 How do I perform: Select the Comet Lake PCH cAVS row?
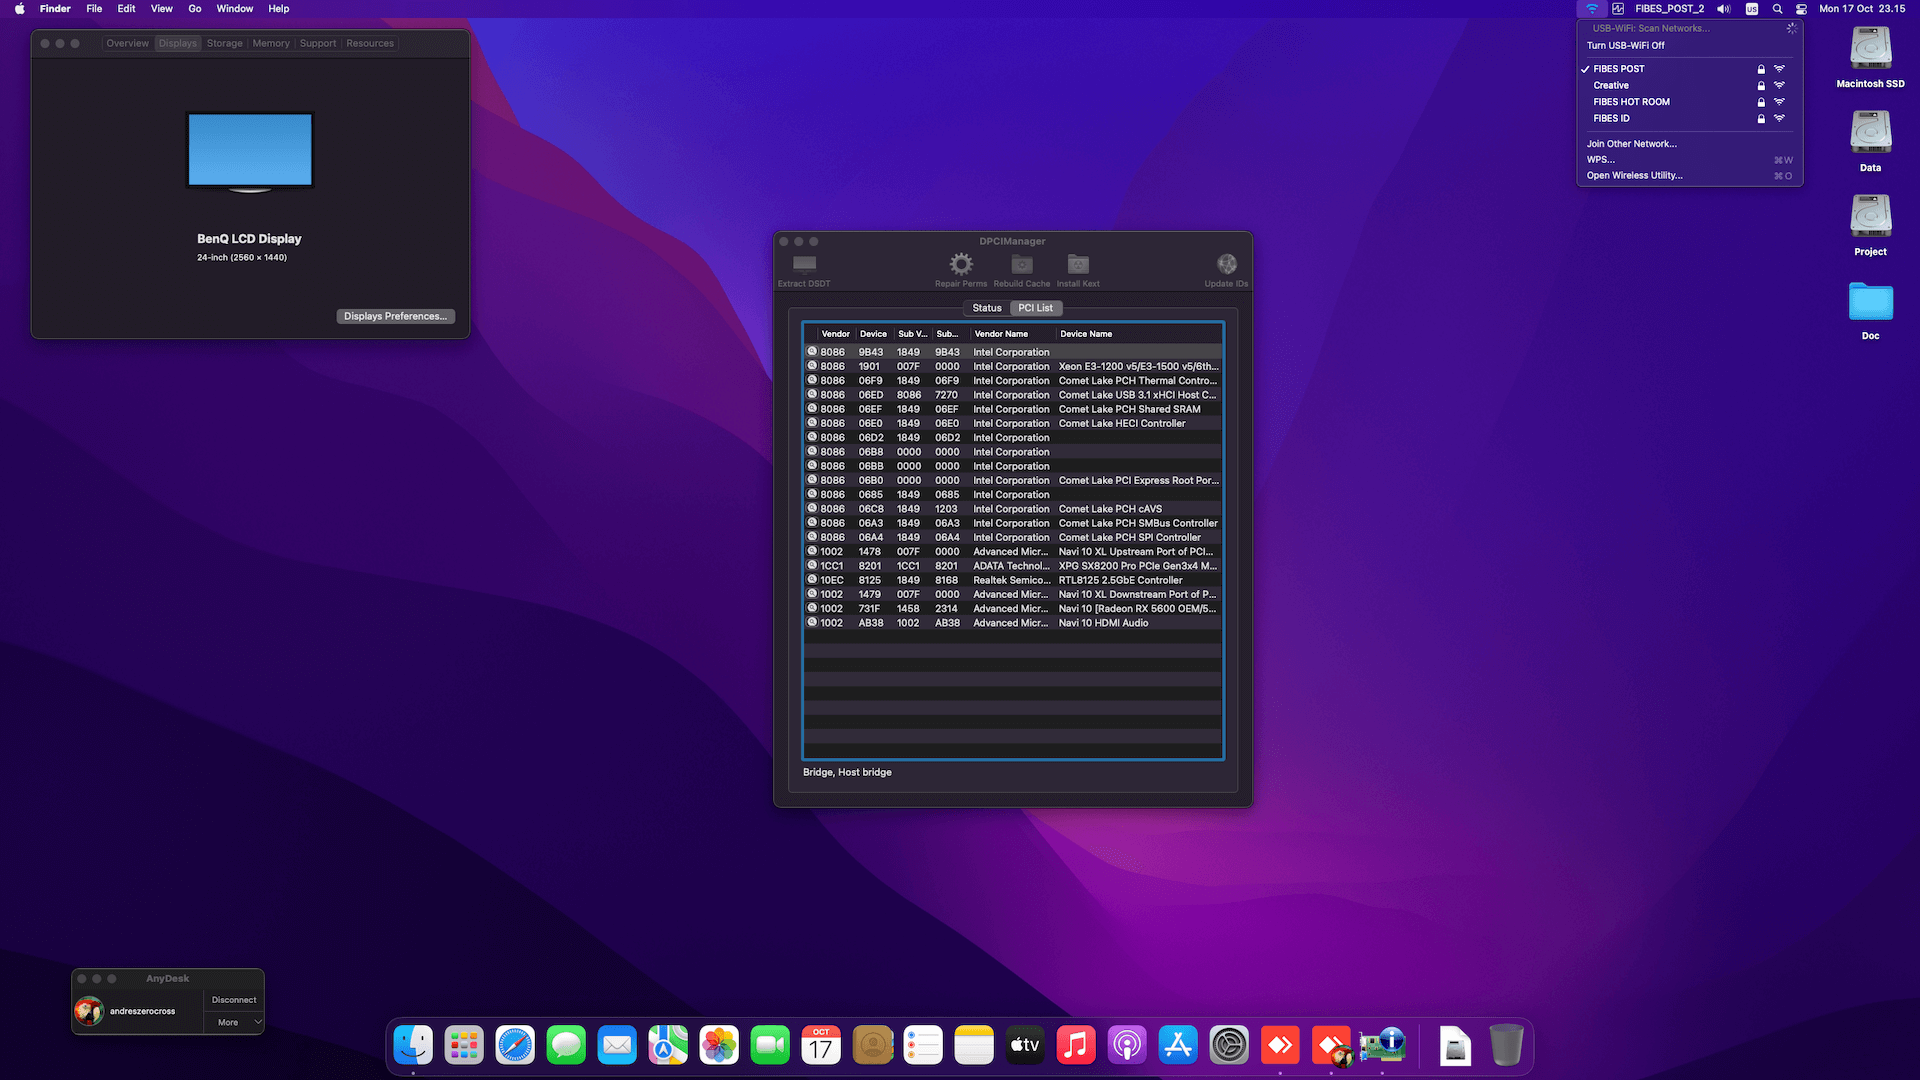click(1013, 509)
